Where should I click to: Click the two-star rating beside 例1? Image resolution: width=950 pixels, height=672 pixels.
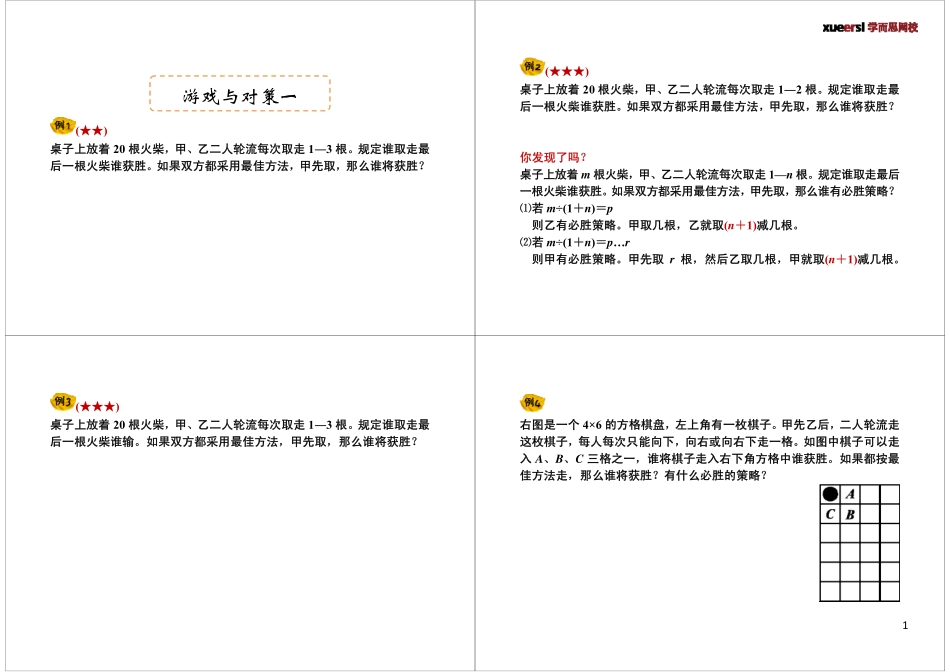pos(90,128)
